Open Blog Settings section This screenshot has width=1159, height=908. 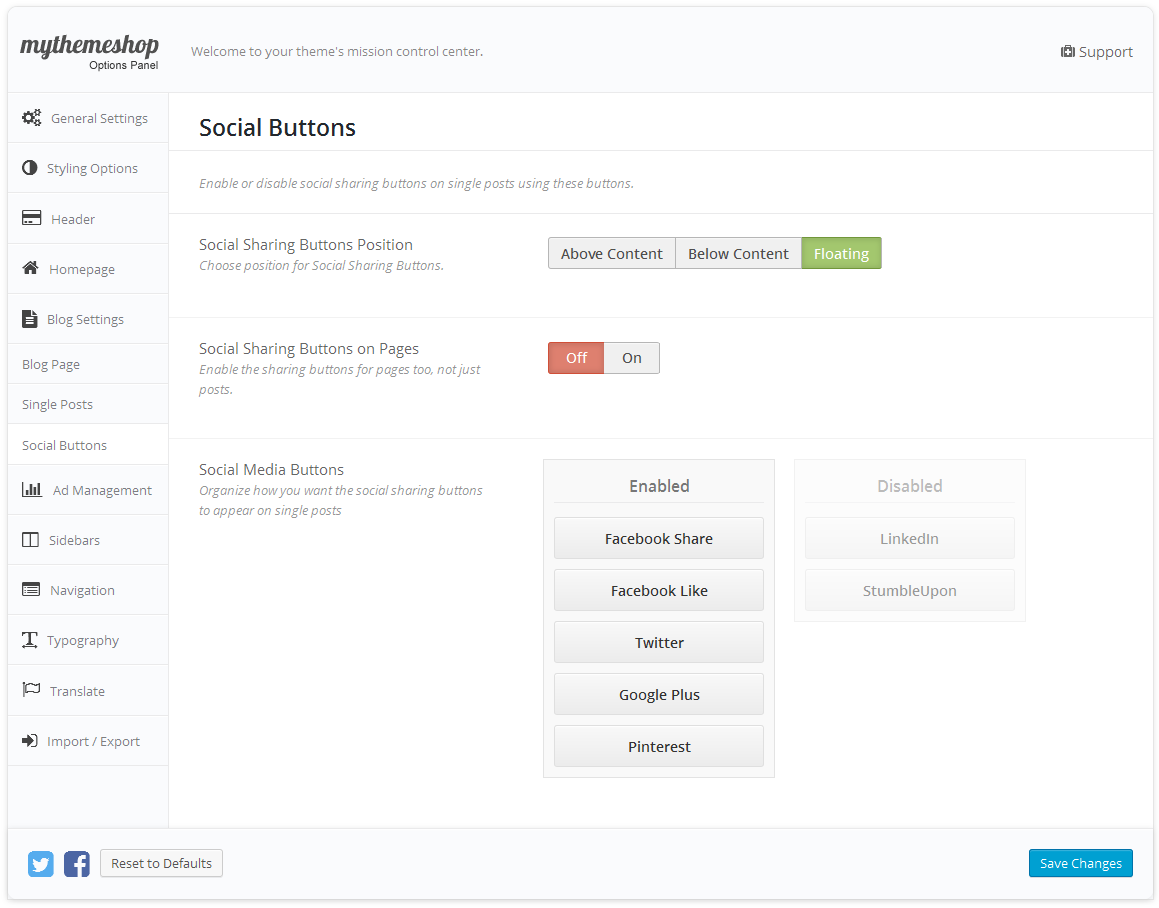tap(86, 319)
